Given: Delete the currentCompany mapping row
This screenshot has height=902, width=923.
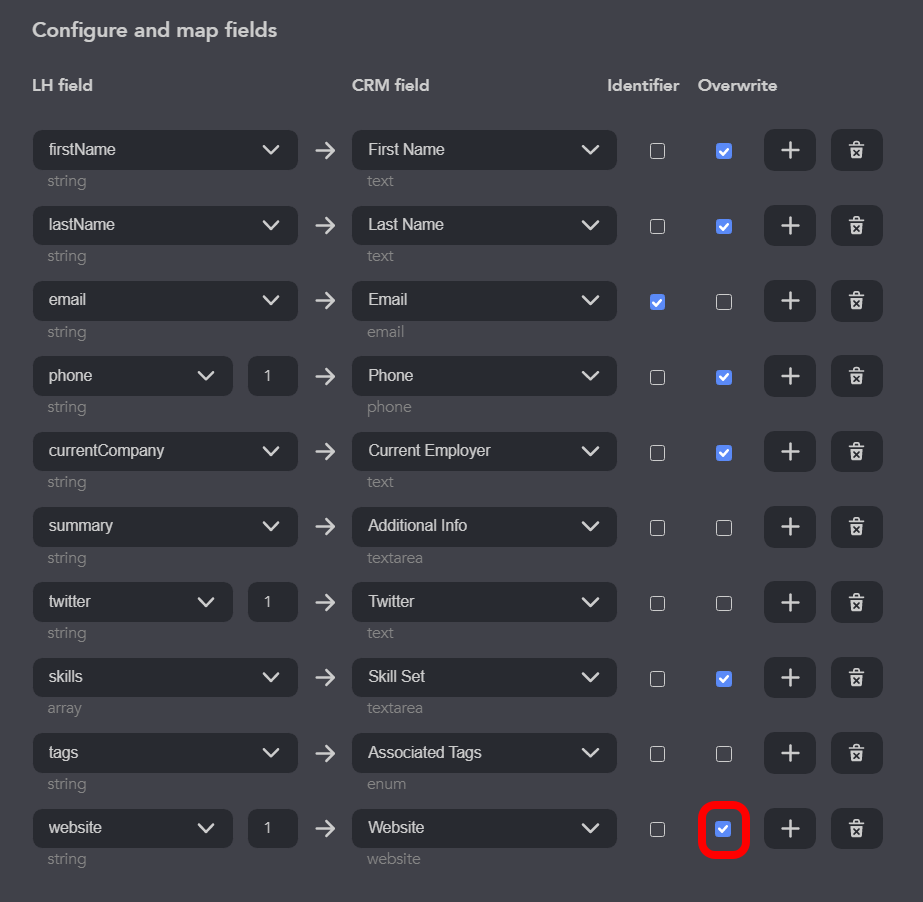Looking at the screenshot, I should pyautogui.click(x=856, y=452).
